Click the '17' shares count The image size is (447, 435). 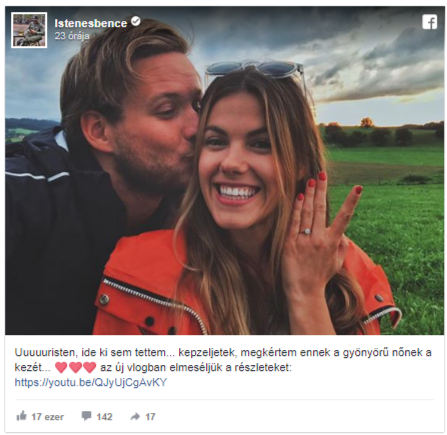tap(150, 417)
